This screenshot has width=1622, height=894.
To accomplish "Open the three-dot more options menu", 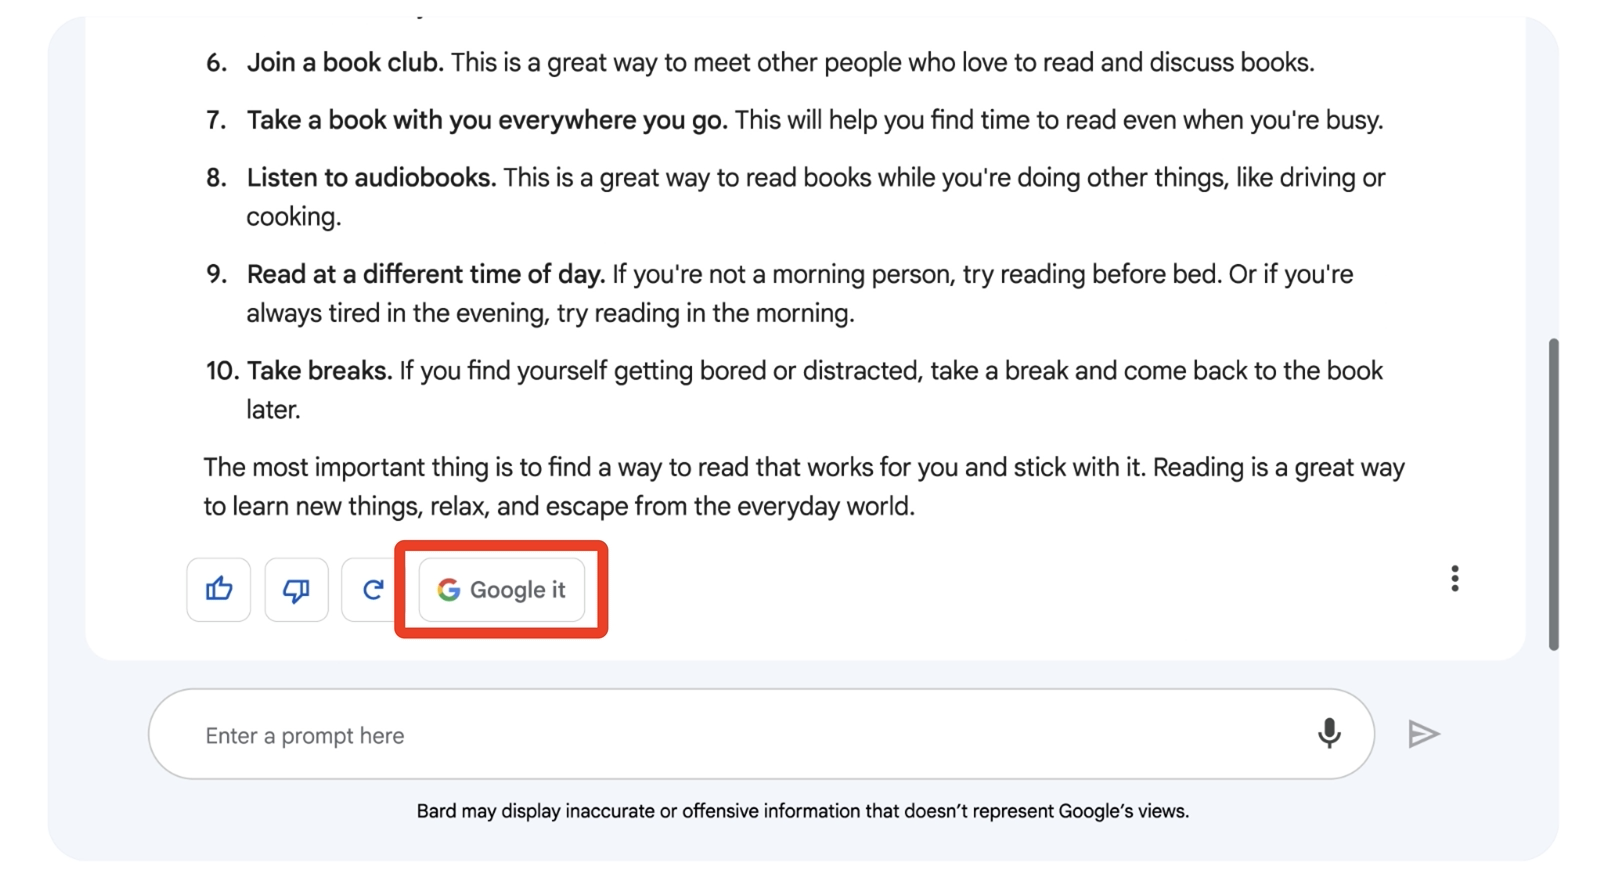I will [x=1454, y=579].
